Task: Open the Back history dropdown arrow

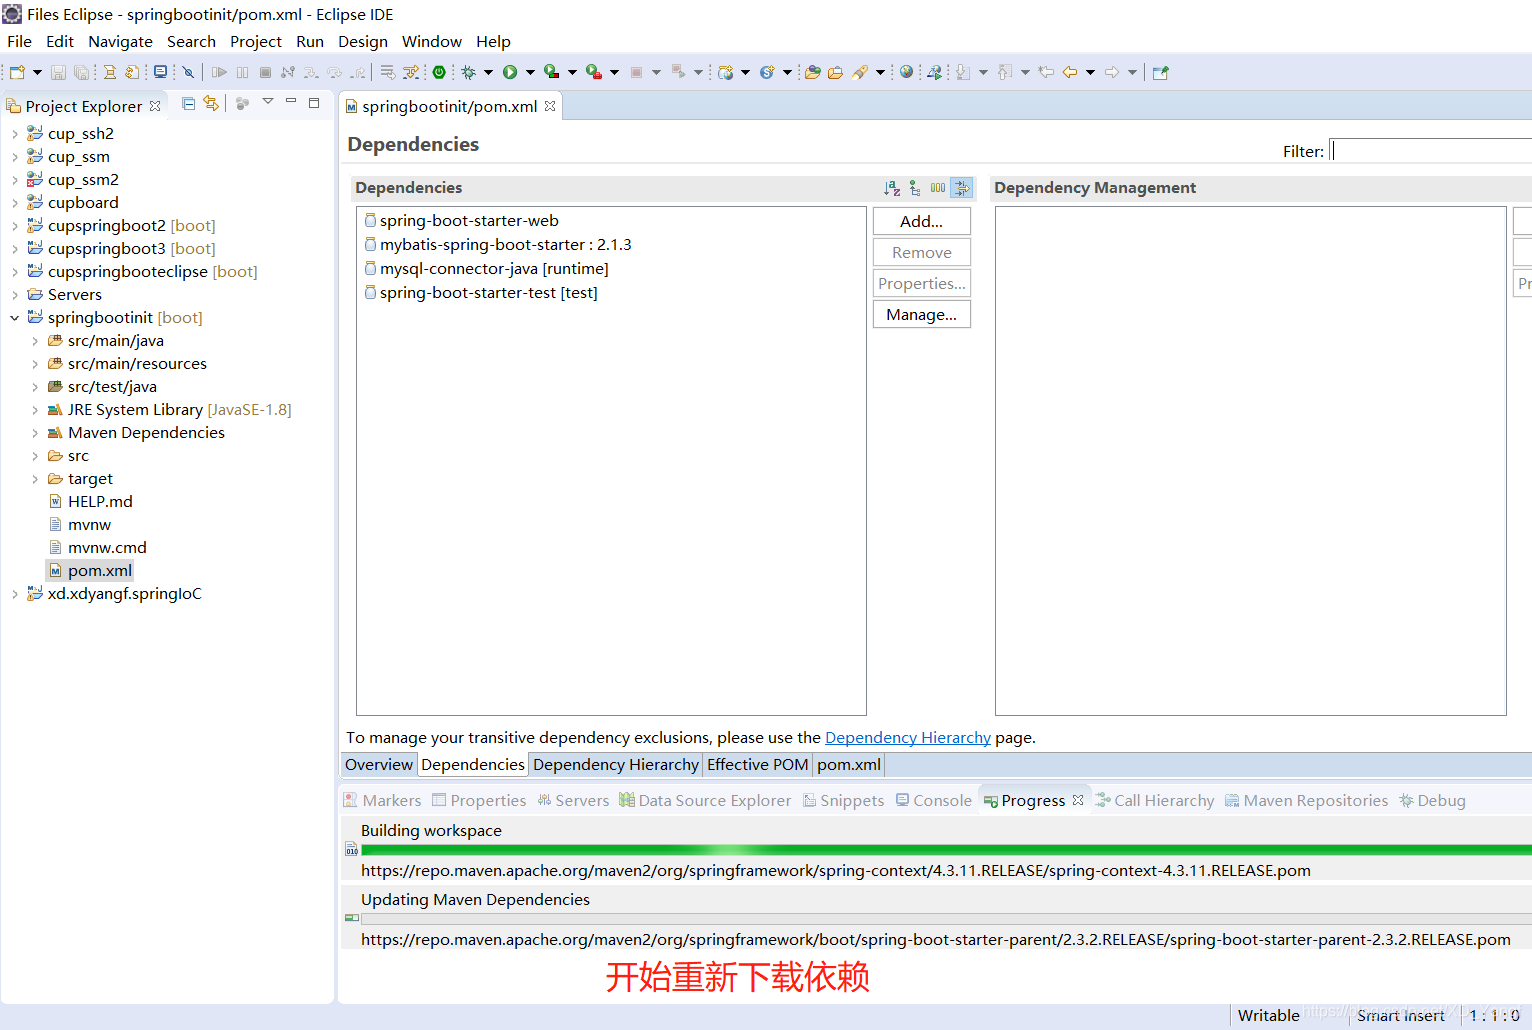Action: click(x=1090, y=72)
